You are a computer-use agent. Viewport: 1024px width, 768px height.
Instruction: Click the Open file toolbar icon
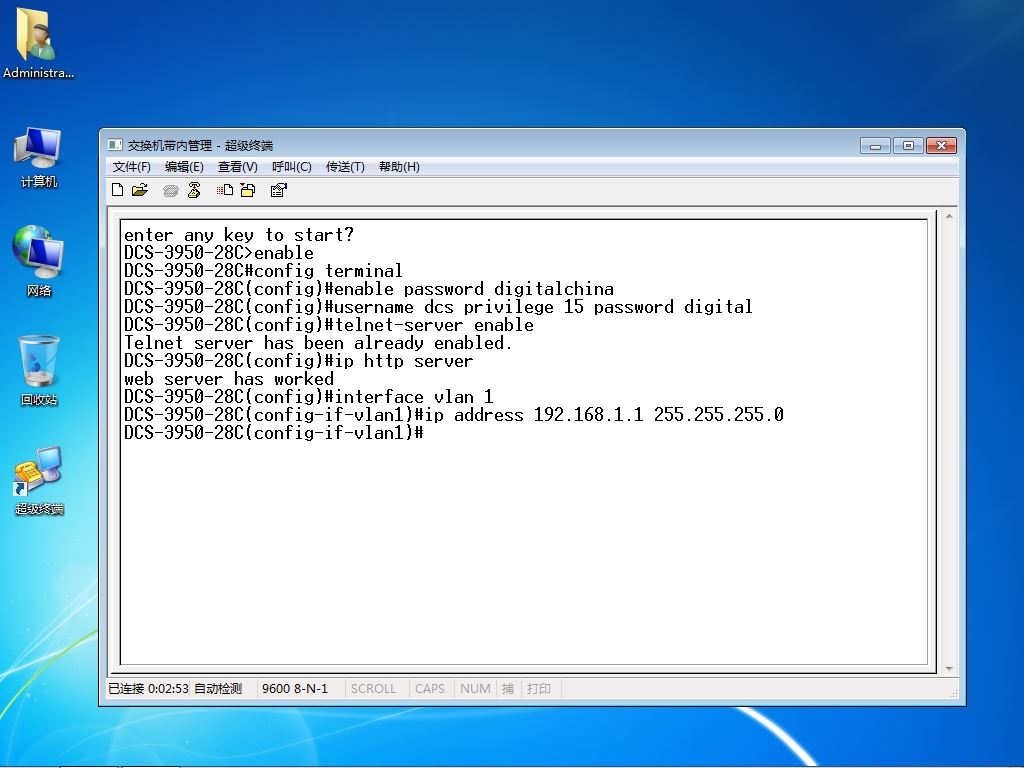pos(140,190)
